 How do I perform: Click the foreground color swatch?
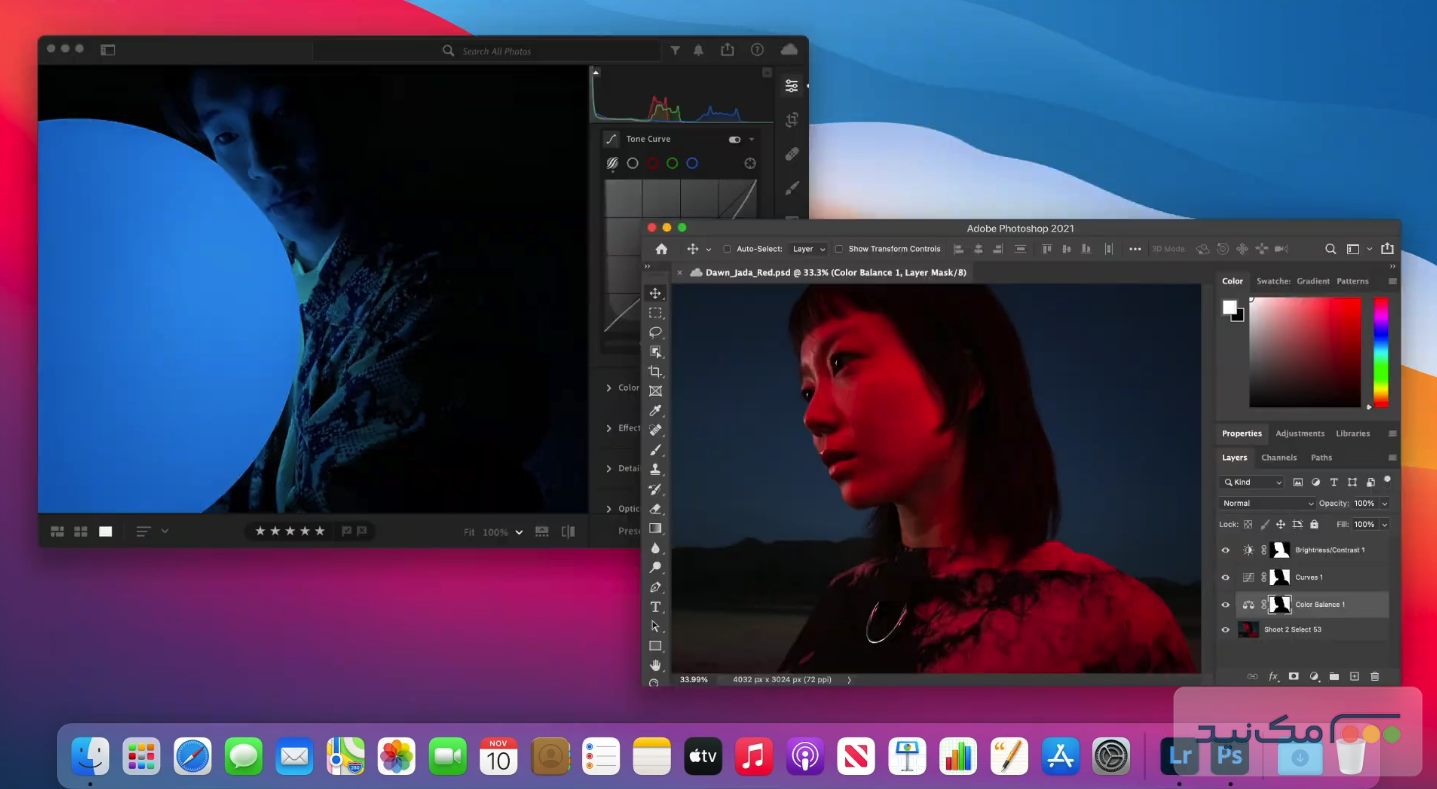tap(1230, 306)
